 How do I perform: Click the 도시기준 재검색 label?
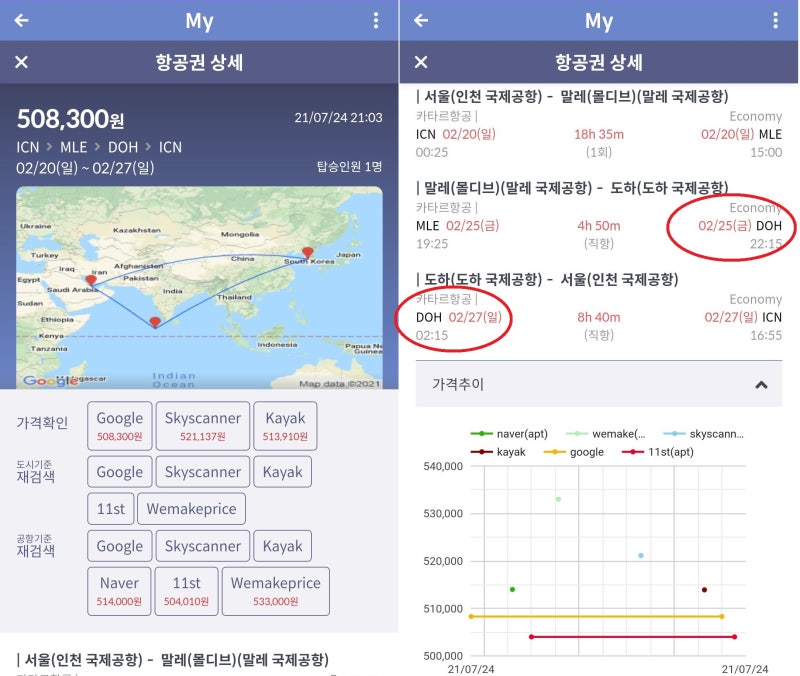pos(35,472)
